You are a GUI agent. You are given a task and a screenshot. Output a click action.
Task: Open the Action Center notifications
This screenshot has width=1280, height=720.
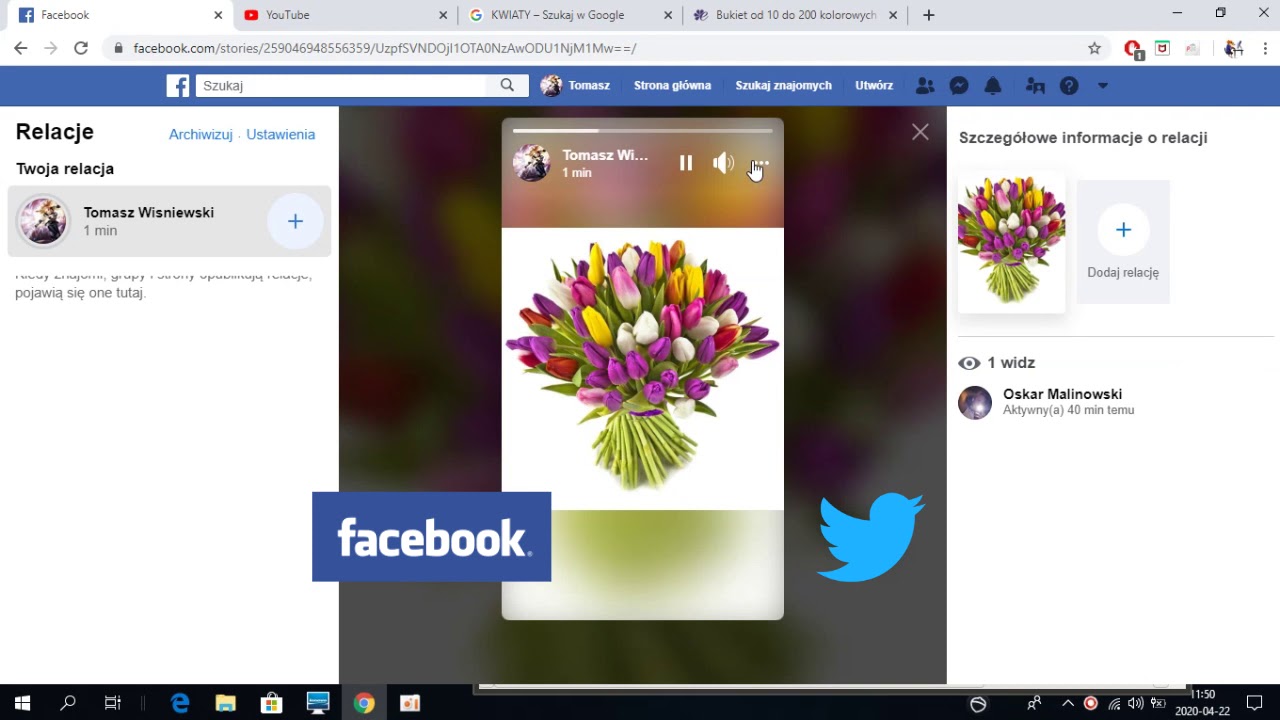tap(1255, 703)
